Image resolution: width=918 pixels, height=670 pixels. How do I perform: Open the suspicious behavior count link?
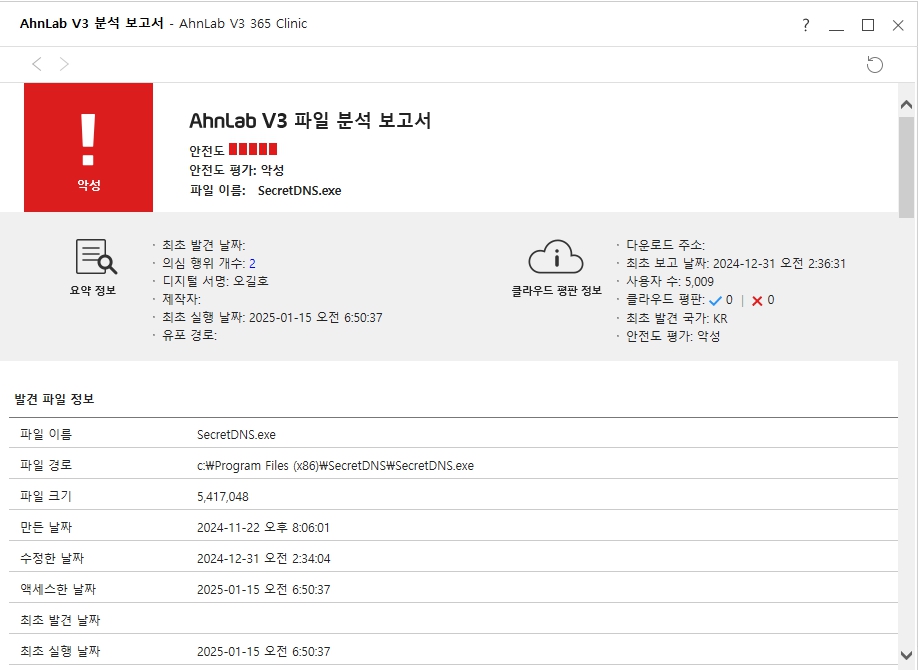[x=252, y=264]
